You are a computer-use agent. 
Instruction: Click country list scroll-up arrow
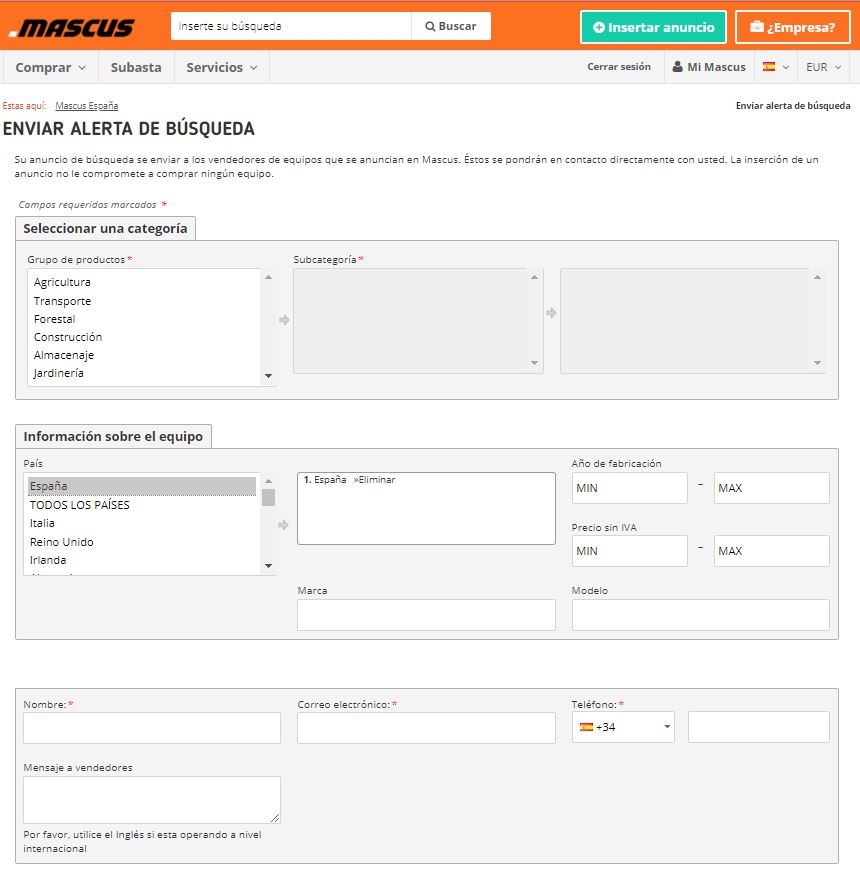[268, 481]
